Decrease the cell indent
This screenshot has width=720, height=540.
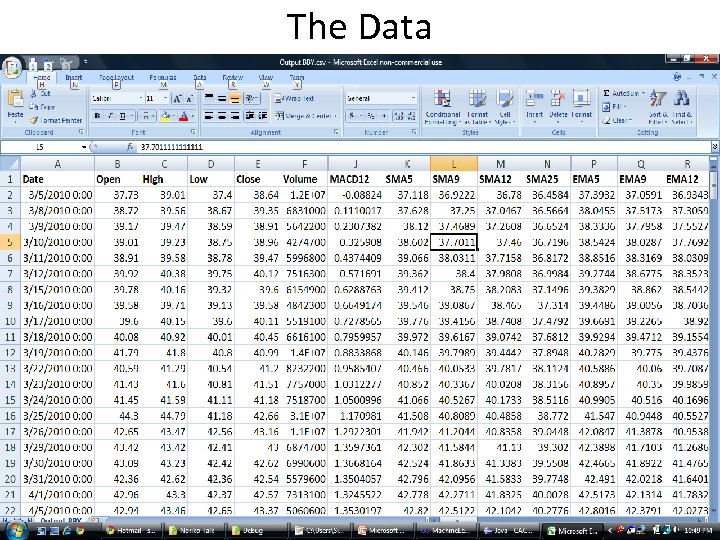pyautogui.click(x=250, y=116)
